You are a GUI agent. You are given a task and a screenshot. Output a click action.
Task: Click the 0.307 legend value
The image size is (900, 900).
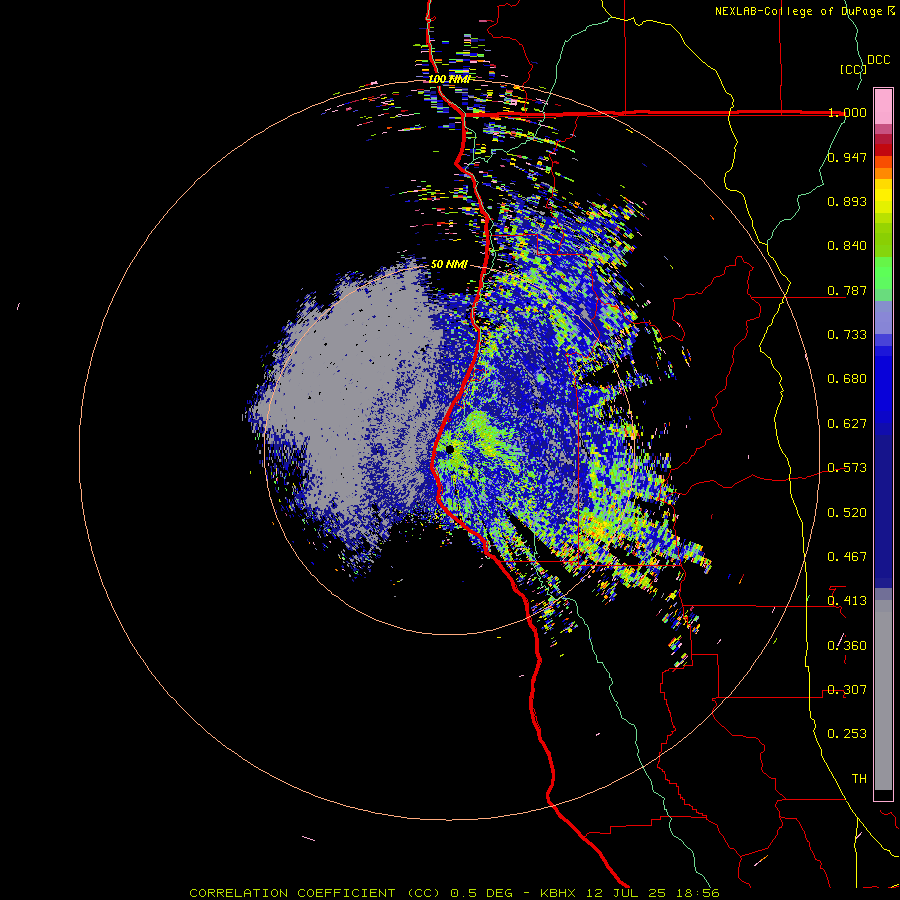pos(847,690)
